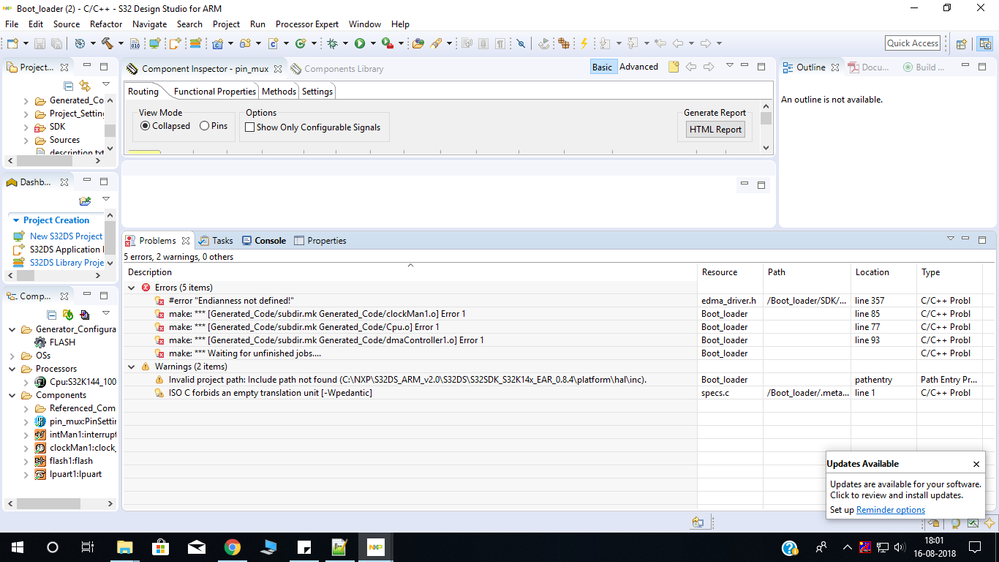Open Problems view menu dropdown
999x562 pixels.
click(950, 239)
